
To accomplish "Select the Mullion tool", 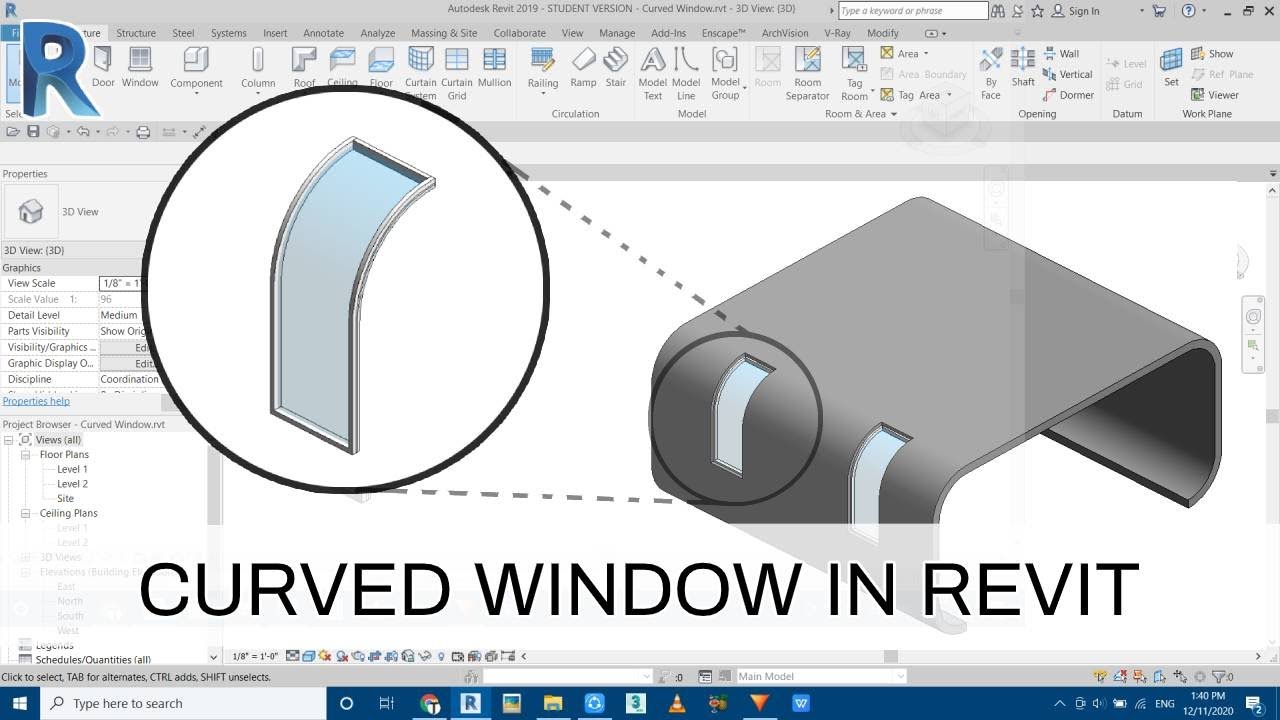I will click(494, 67).
